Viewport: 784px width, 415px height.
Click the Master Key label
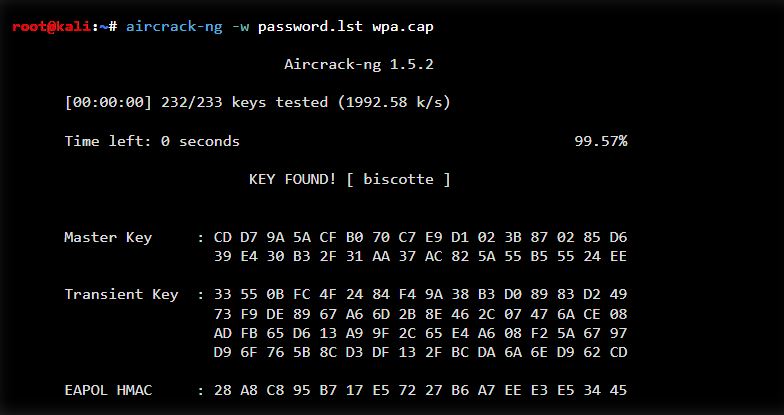click(x=108, y=237)
